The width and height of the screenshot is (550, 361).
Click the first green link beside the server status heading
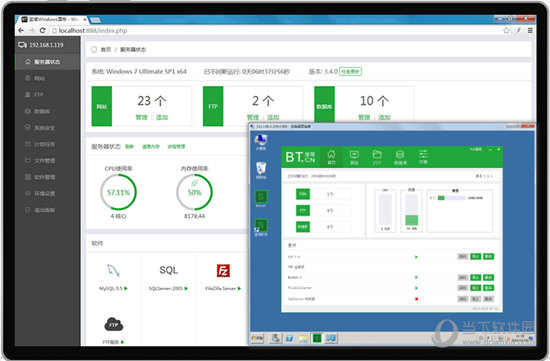129,147
